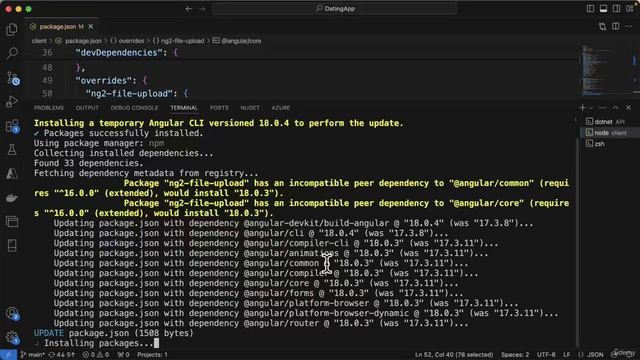Close the terminal panel
Image resolution: width=640 pixels, height=360 pixels.
pos(629,108)
